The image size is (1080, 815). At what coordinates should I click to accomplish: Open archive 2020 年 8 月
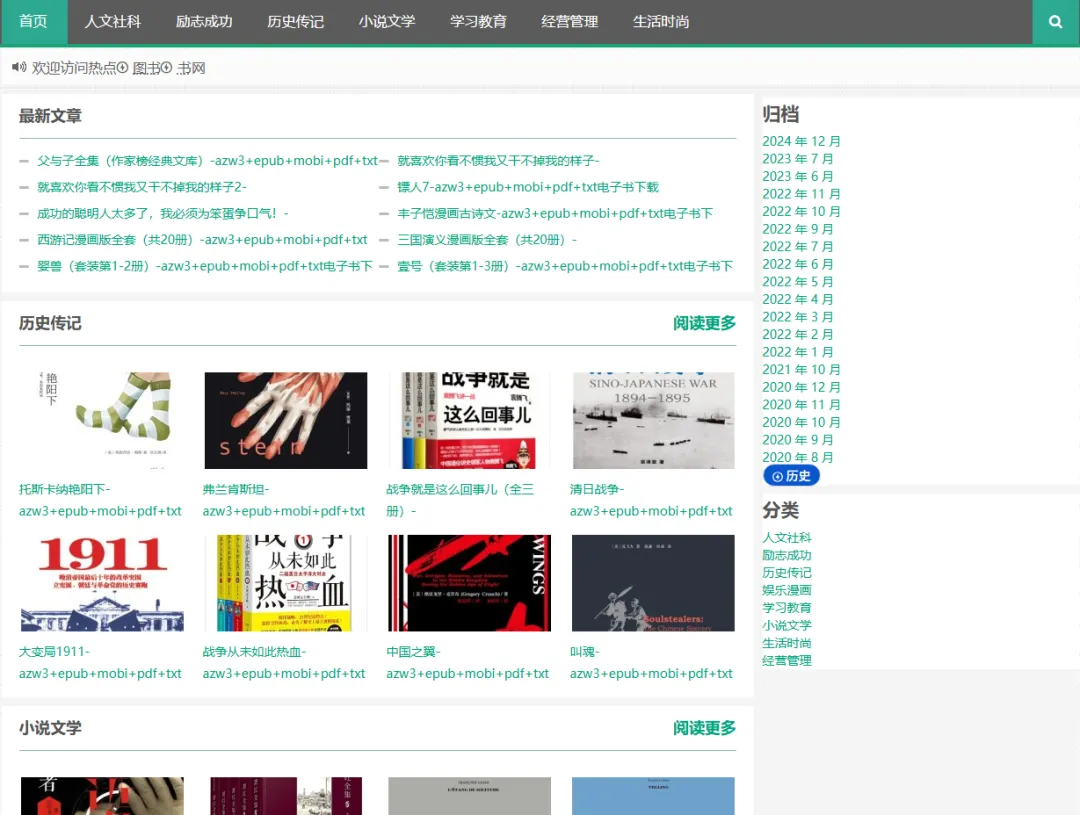798,457
